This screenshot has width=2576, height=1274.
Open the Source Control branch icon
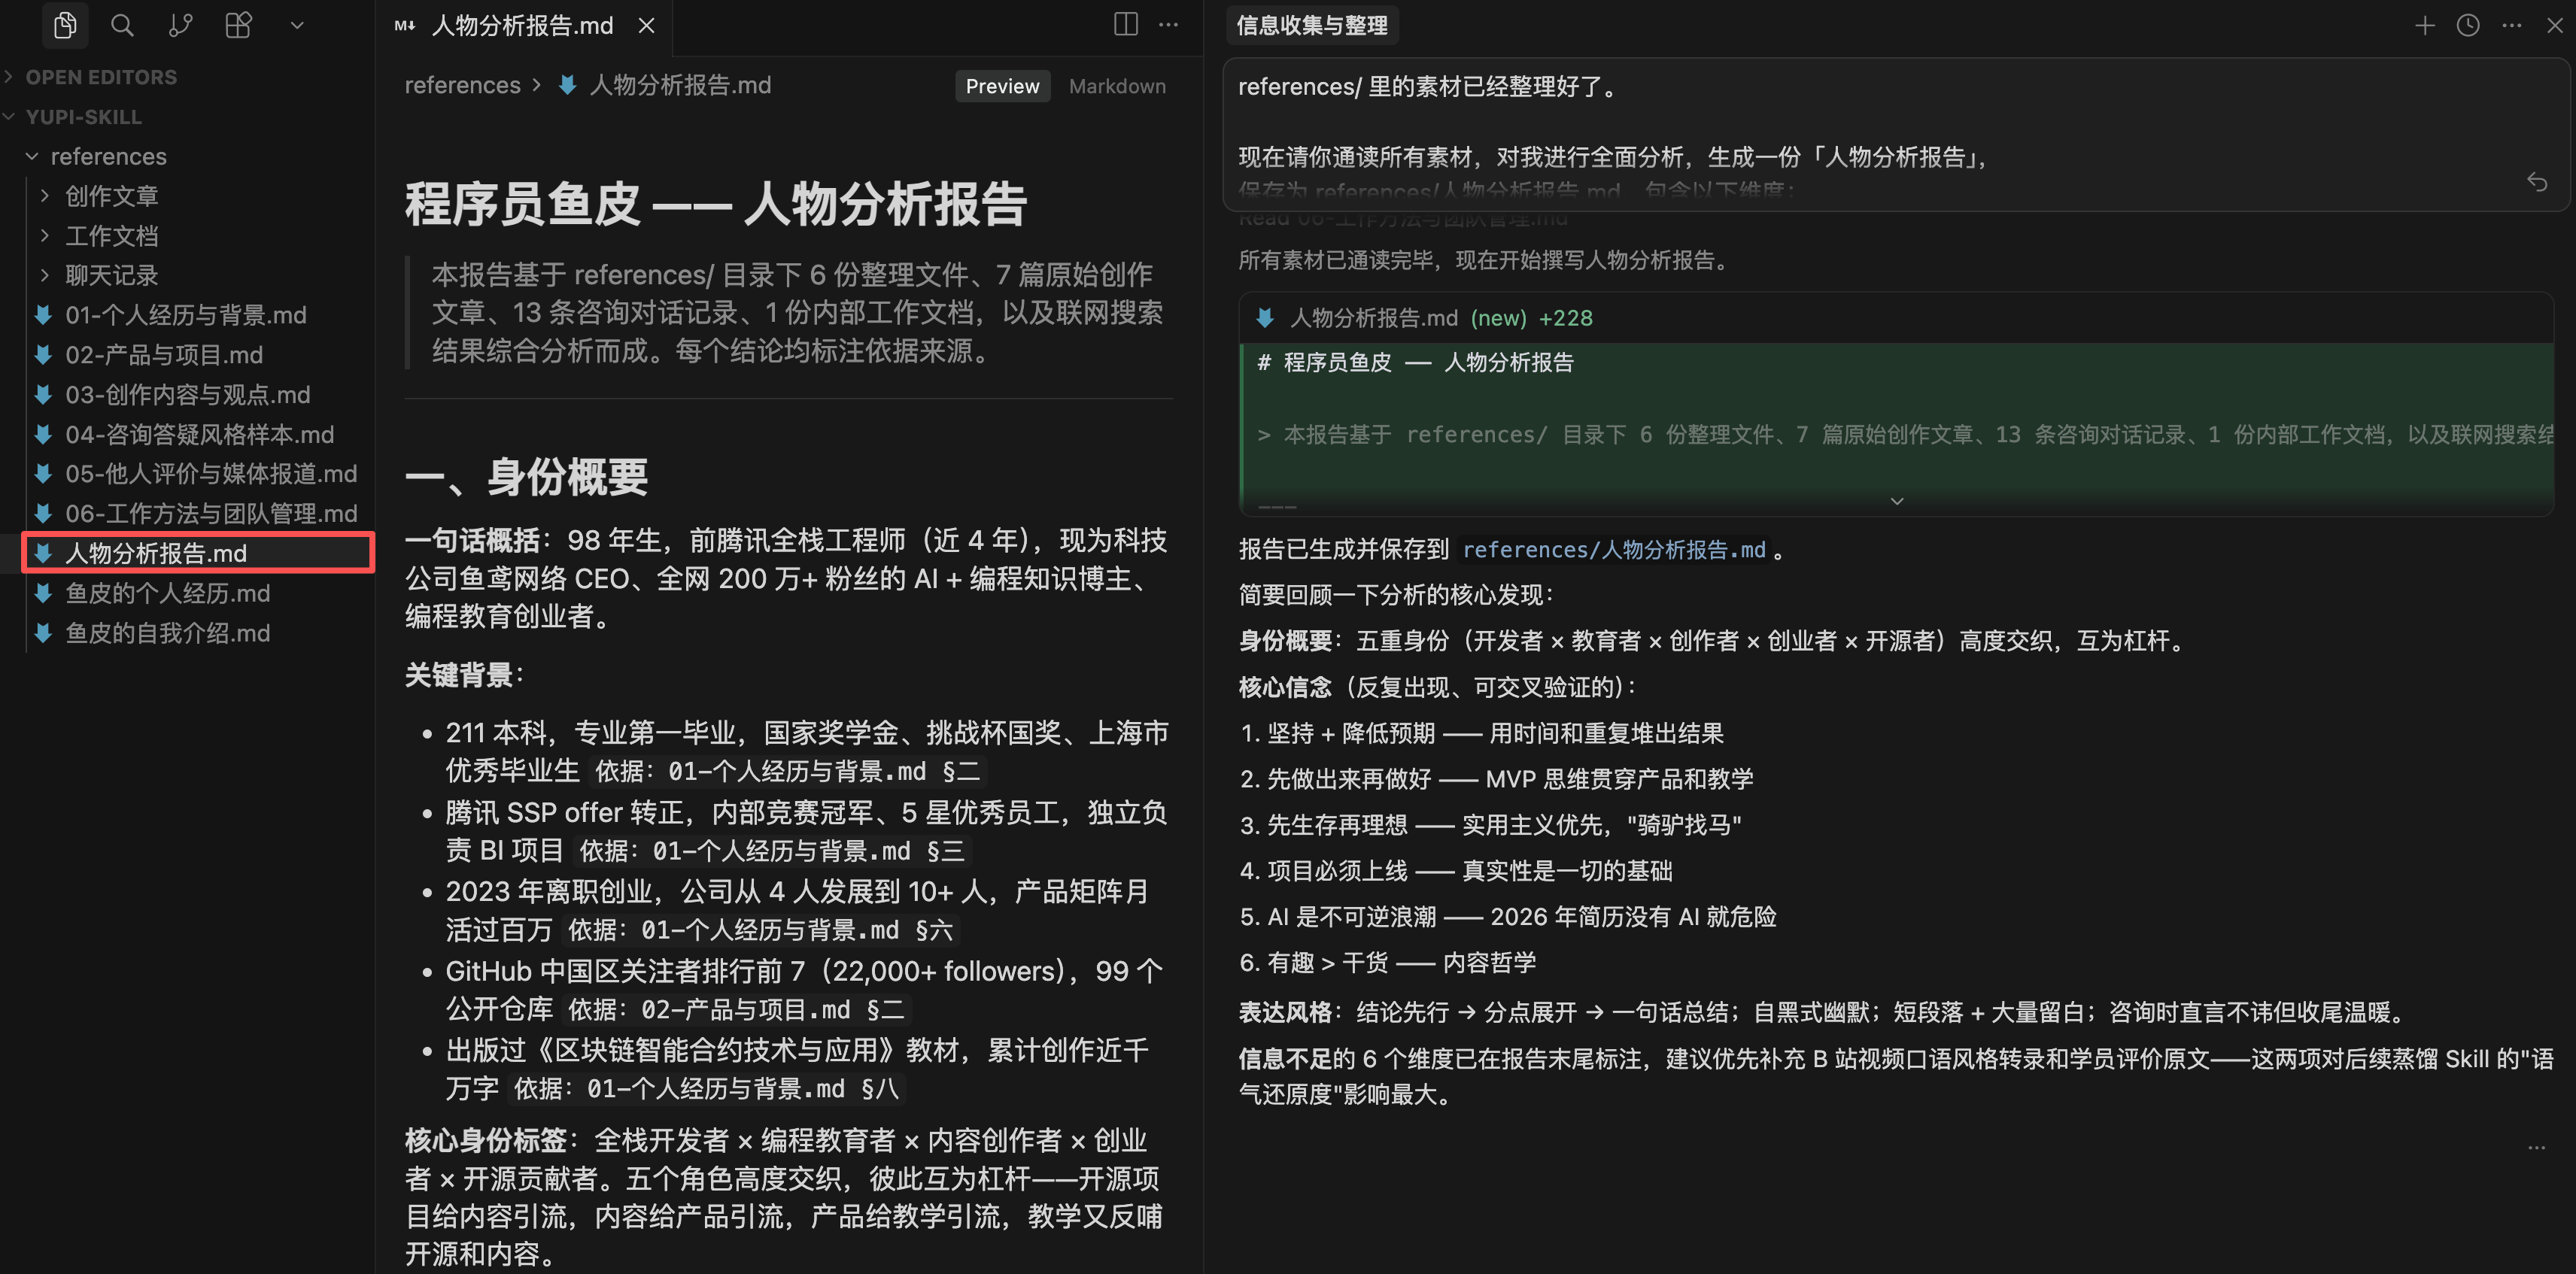(180, 25)
